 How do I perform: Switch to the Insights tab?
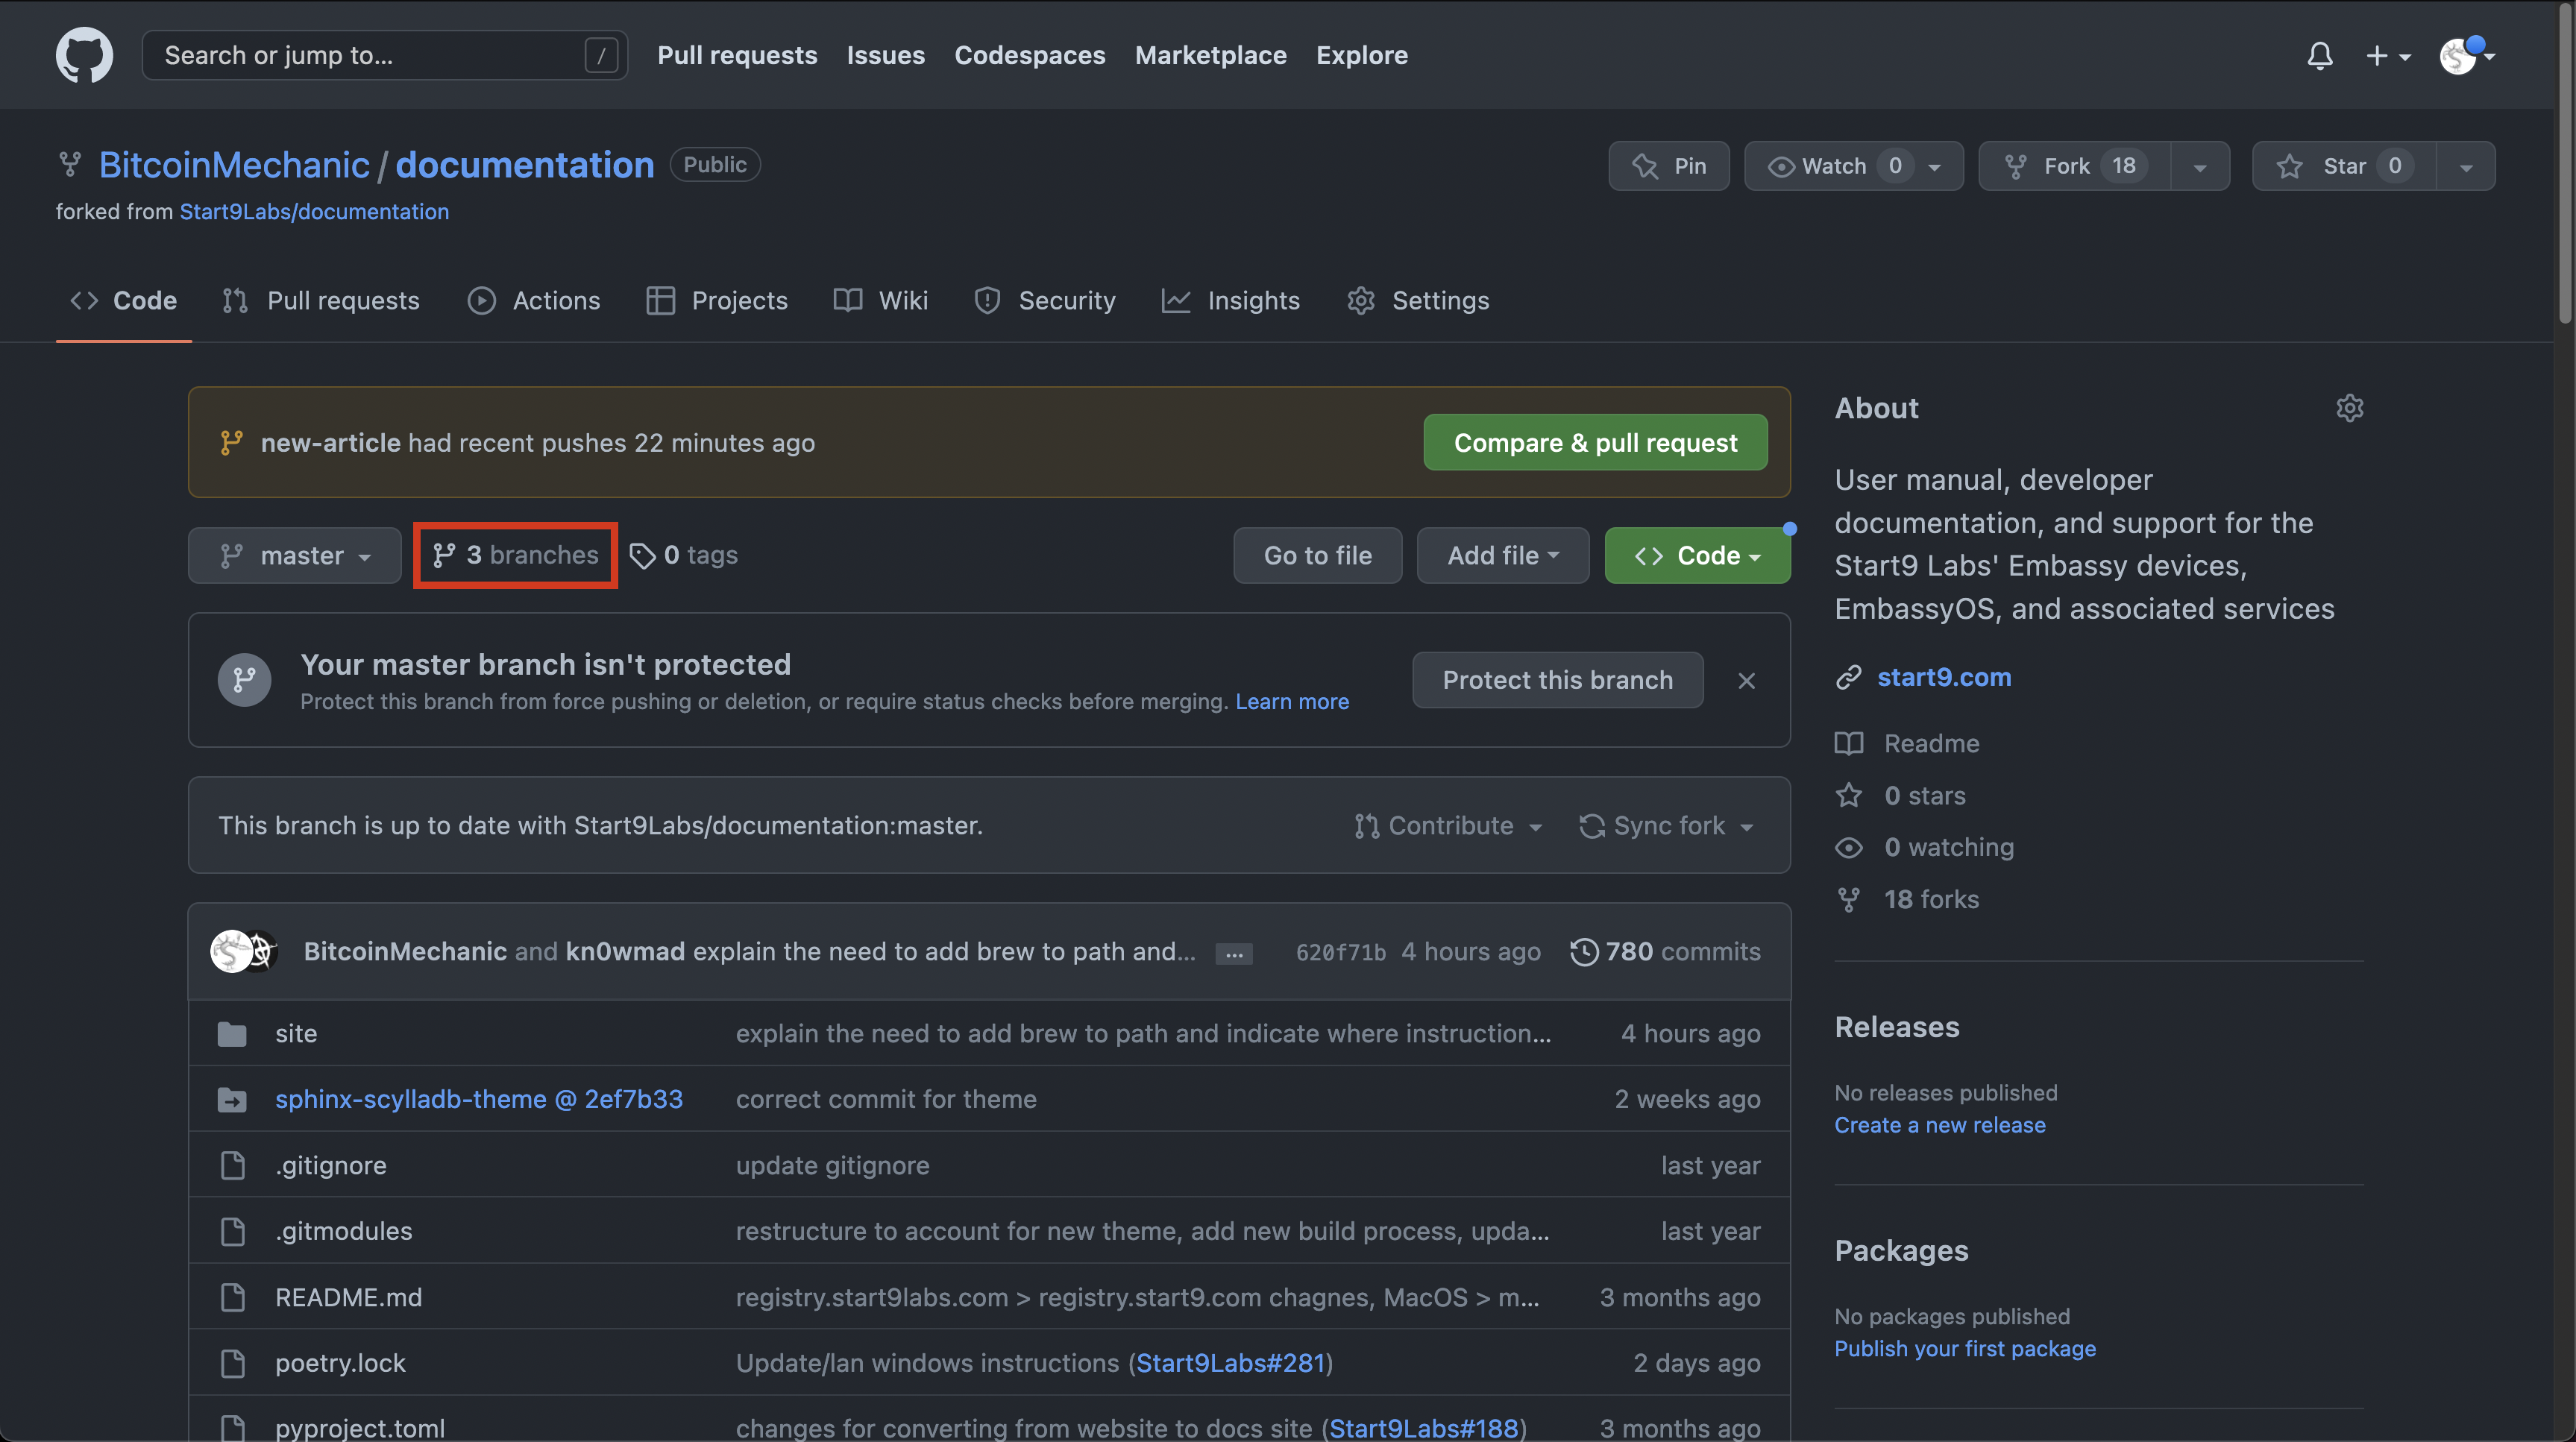coord(1231,300)
